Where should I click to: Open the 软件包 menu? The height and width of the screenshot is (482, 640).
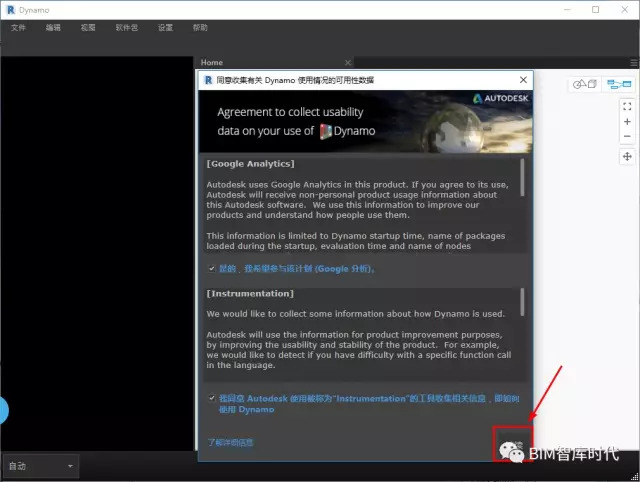tap(127, 28)
